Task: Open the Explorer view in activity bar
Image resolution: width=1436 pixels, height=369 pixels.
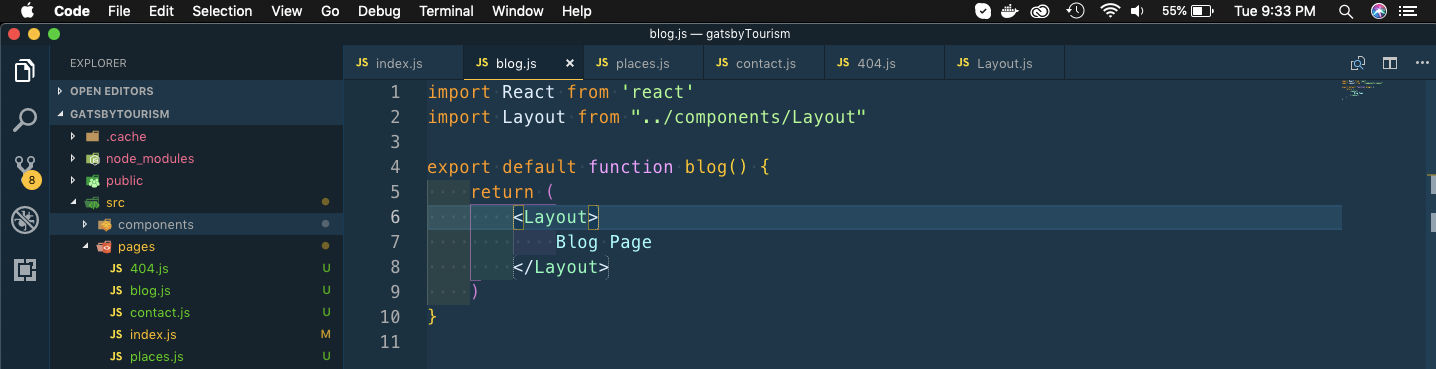Action: pyautogui.click(x=25, y=71)
